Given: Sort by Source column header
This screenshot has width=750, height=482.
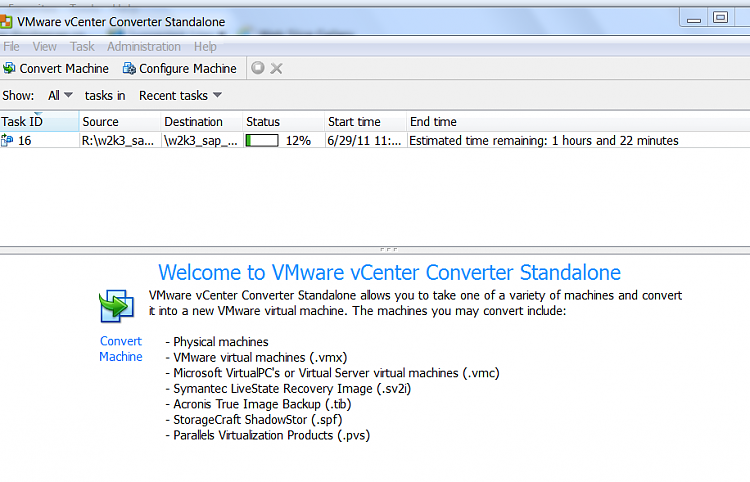Looking at the screenshot, I should [x=120, y=121].
